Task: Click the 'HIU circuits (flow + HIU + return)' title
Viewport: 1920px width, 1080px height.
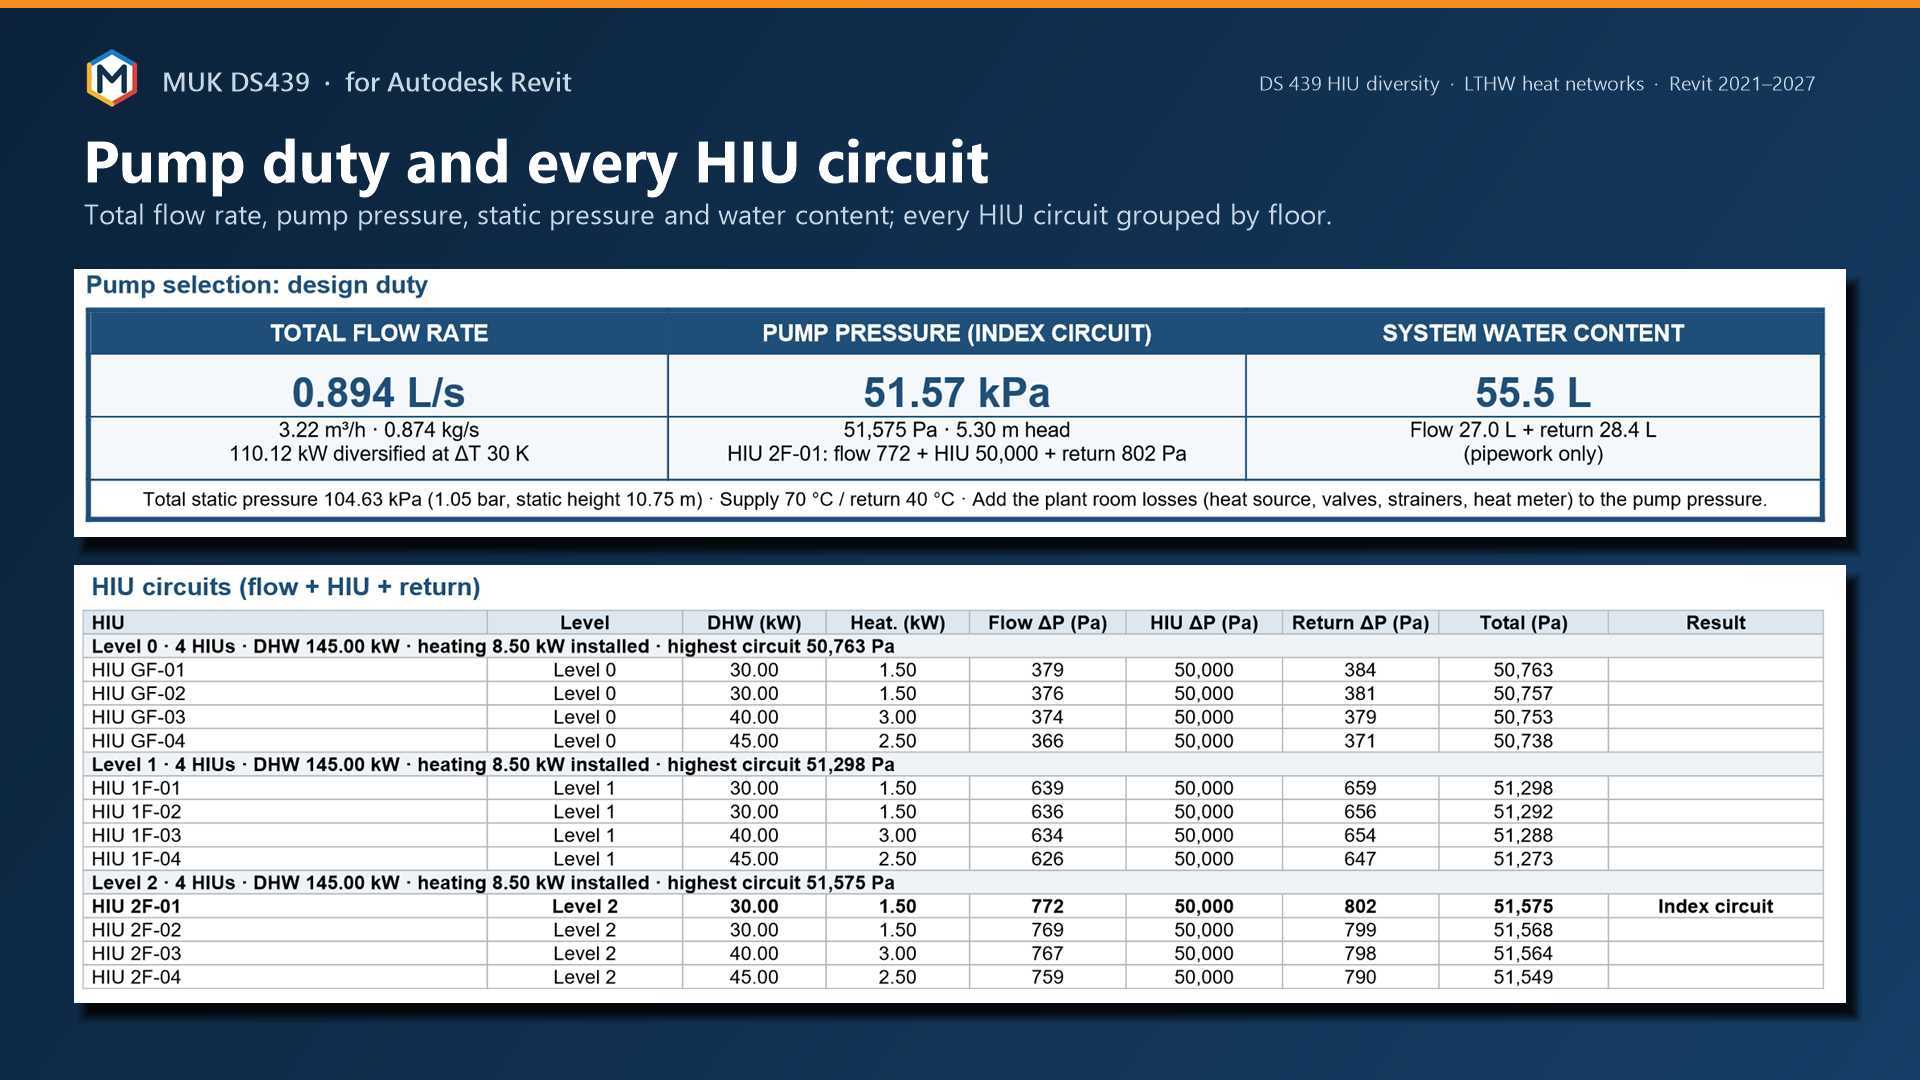Action: 286,587
